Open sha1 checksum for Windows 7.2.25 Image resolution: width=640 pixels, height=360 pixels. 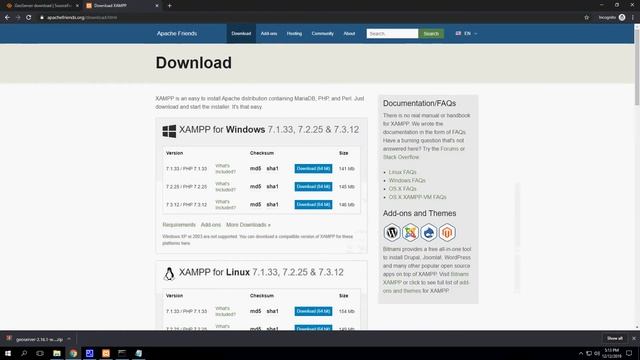coord(272,187)
